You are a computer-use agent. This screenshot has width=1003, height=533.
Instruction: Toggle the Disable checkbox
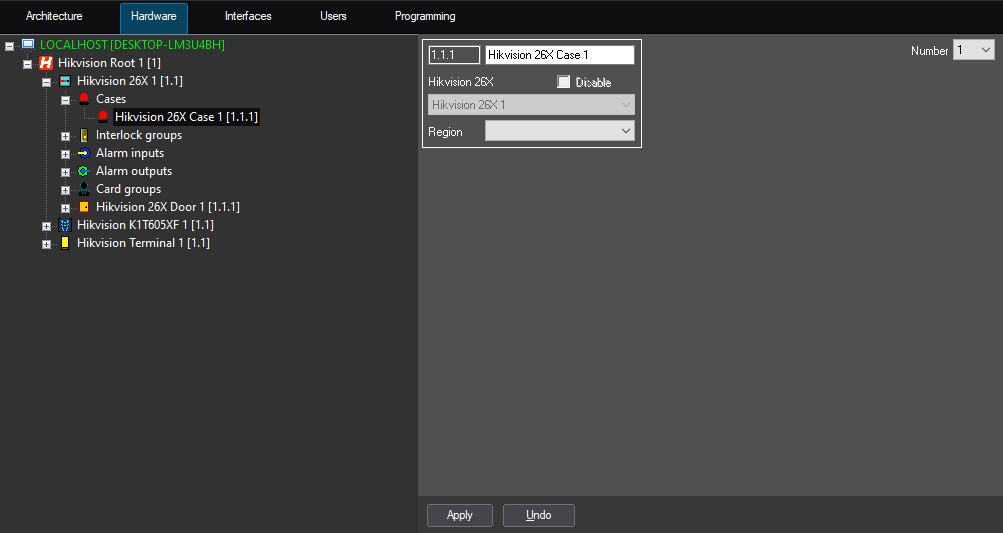click(564, 82)
